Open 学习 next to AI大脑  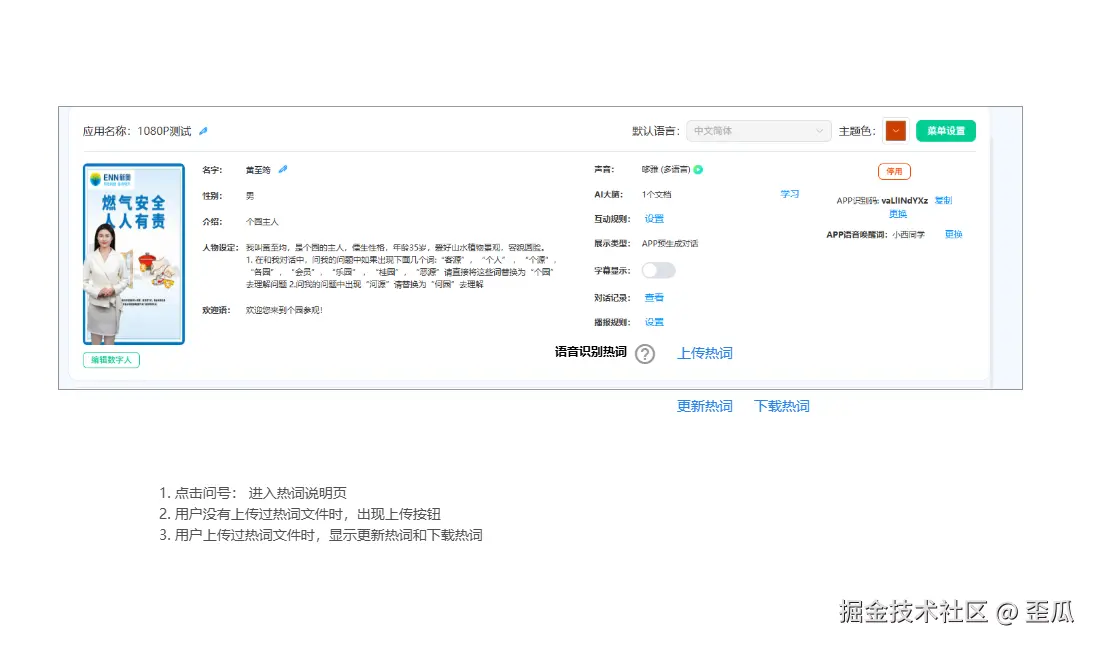789,194
